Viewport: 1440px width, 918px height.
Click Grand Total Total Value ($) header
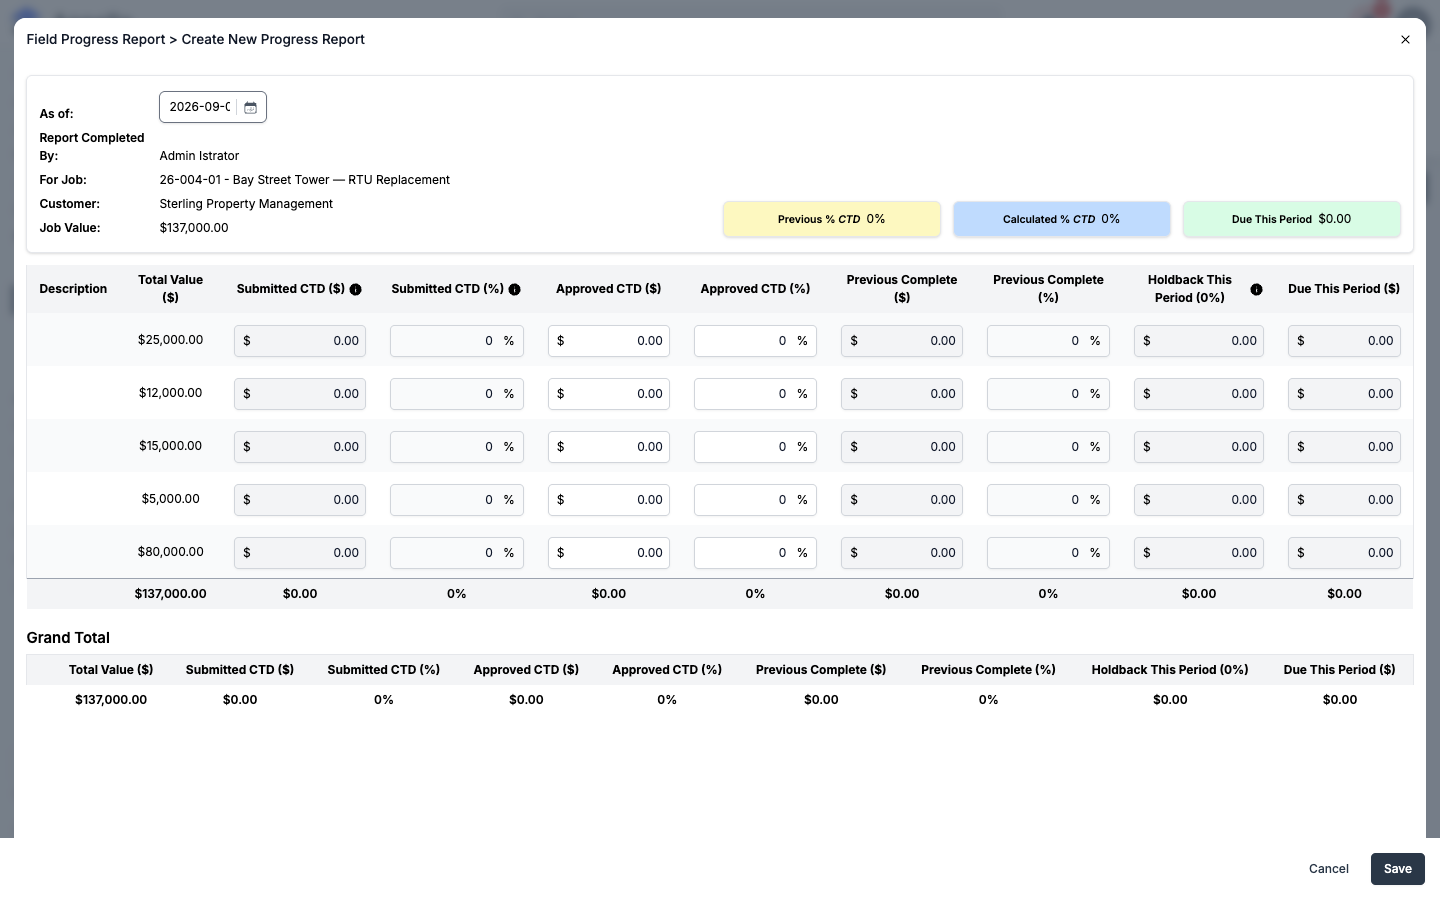111,670
